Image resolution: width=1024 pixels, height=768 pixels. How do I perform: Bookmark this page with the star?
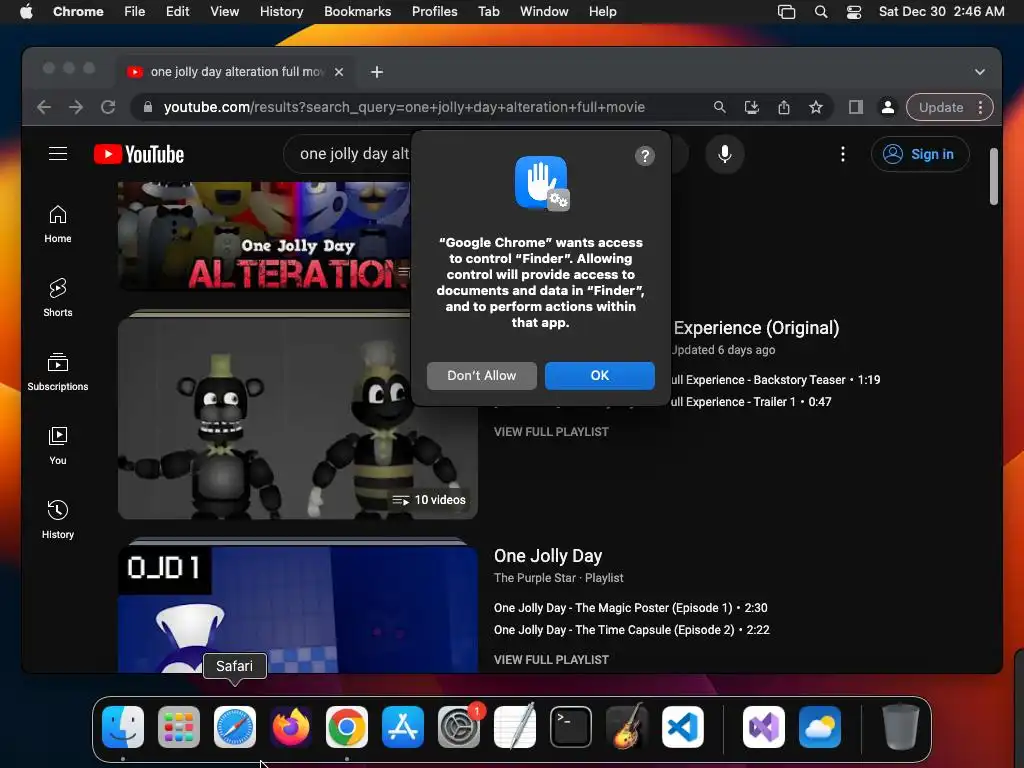coord(816,107)
